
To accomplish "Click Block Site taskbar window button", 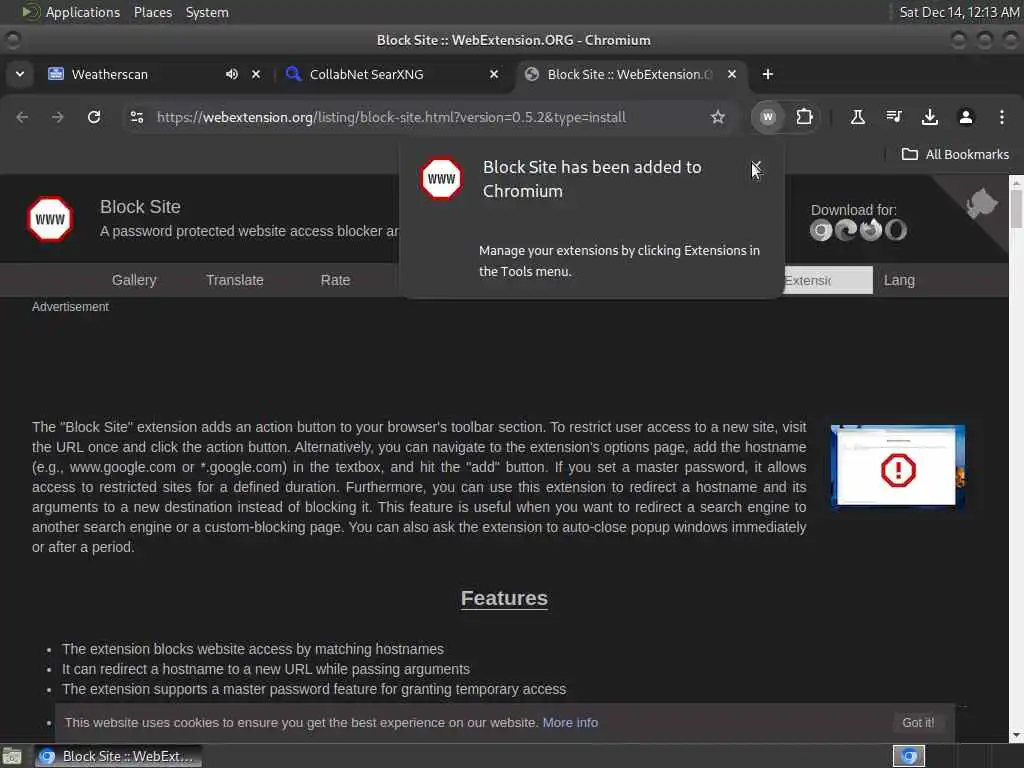I will [118, 756].
